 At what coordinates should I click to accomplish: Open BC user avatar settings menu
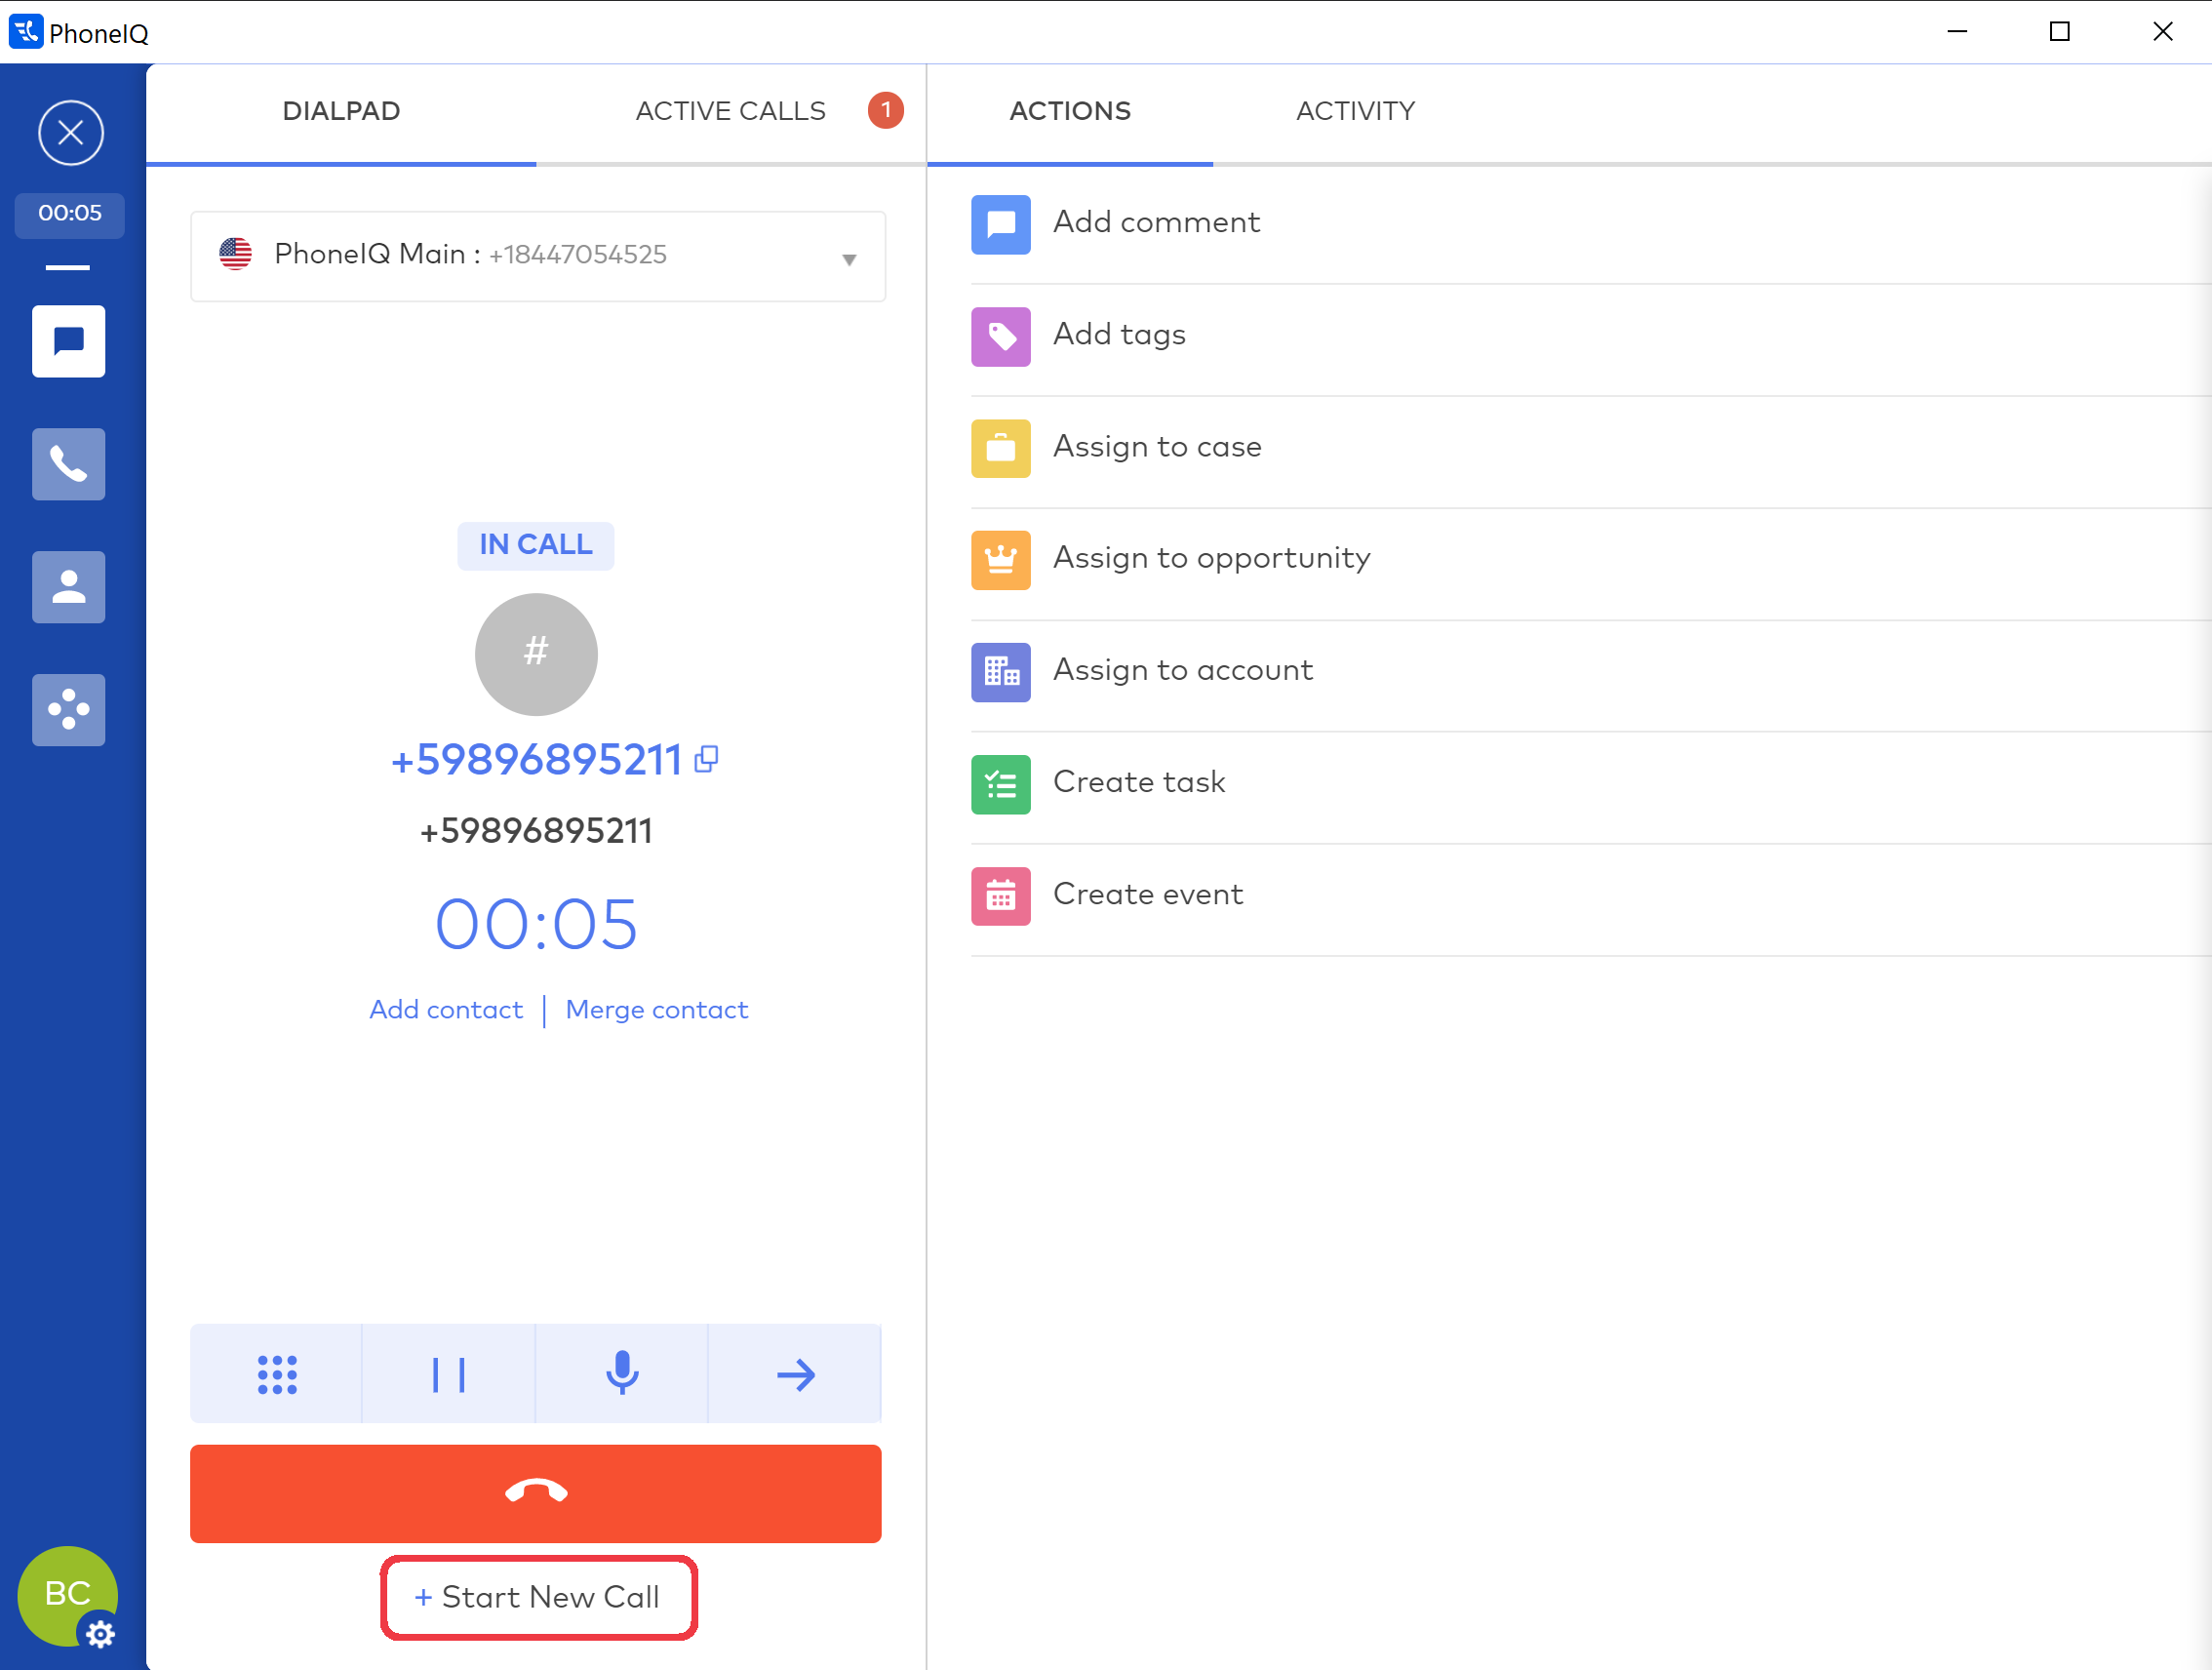click(x=67, y=1595)
